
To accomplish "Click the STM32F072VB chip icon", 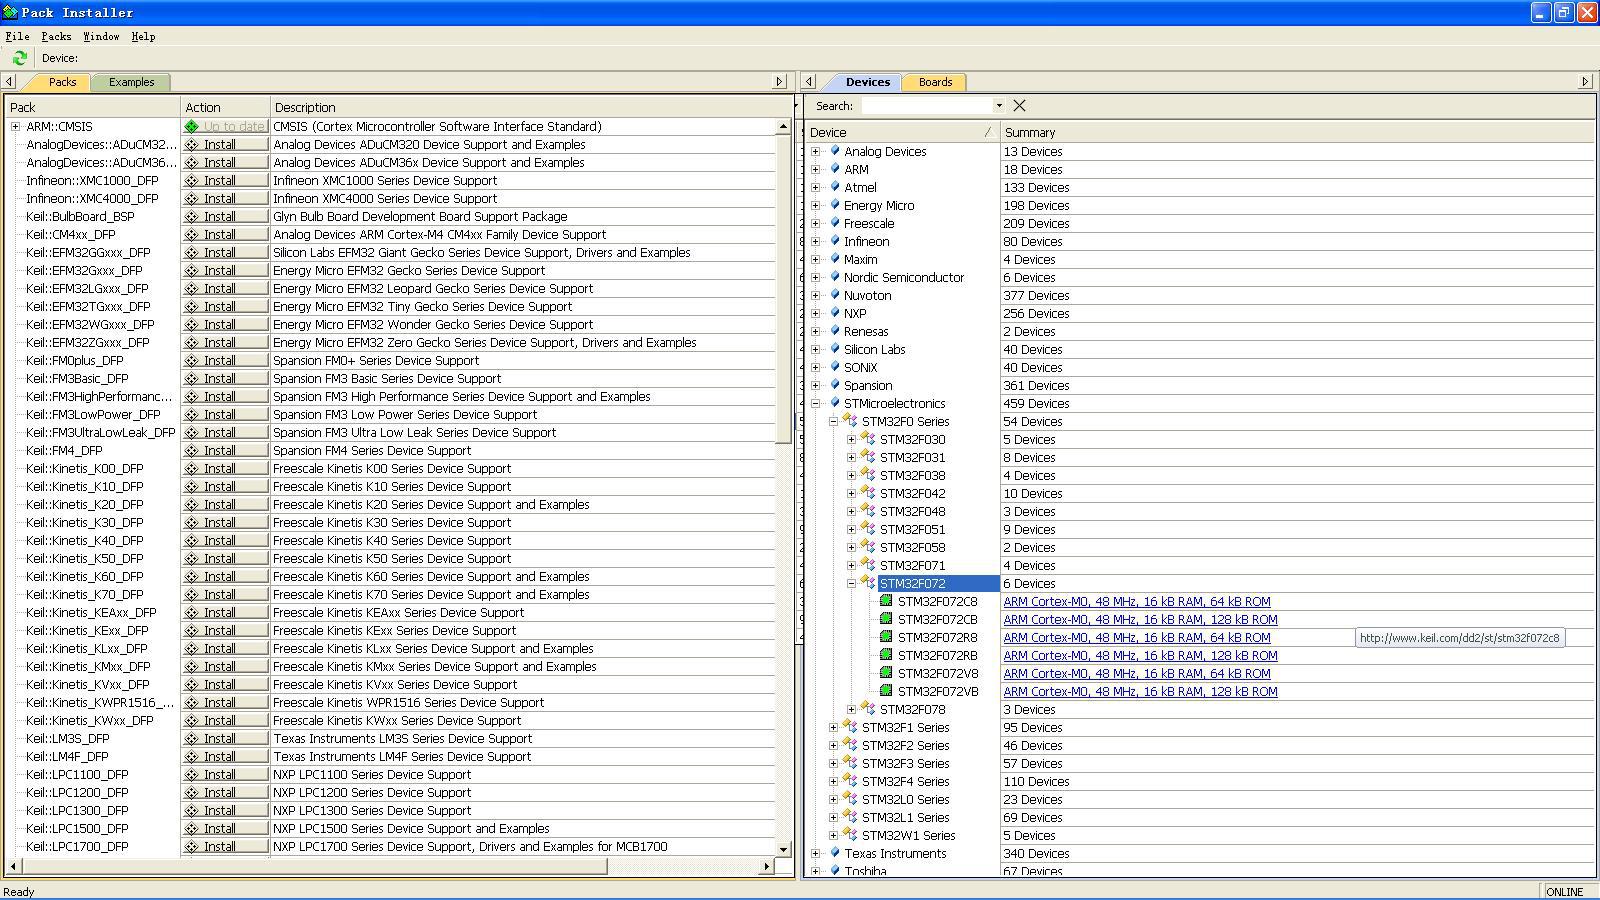I will (886, 691).
